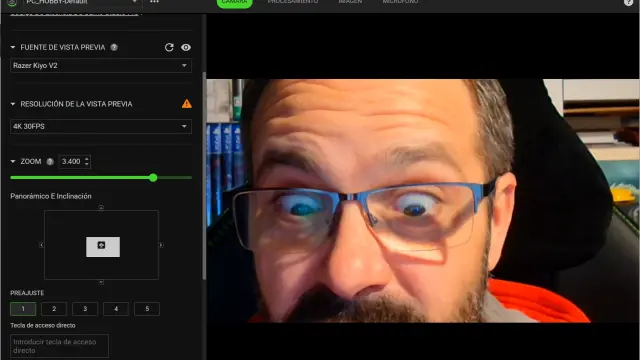Screen dimensions: 640x360
Task: Click the settings panel vertical scrollbar
Action: (x=204, y=176)
